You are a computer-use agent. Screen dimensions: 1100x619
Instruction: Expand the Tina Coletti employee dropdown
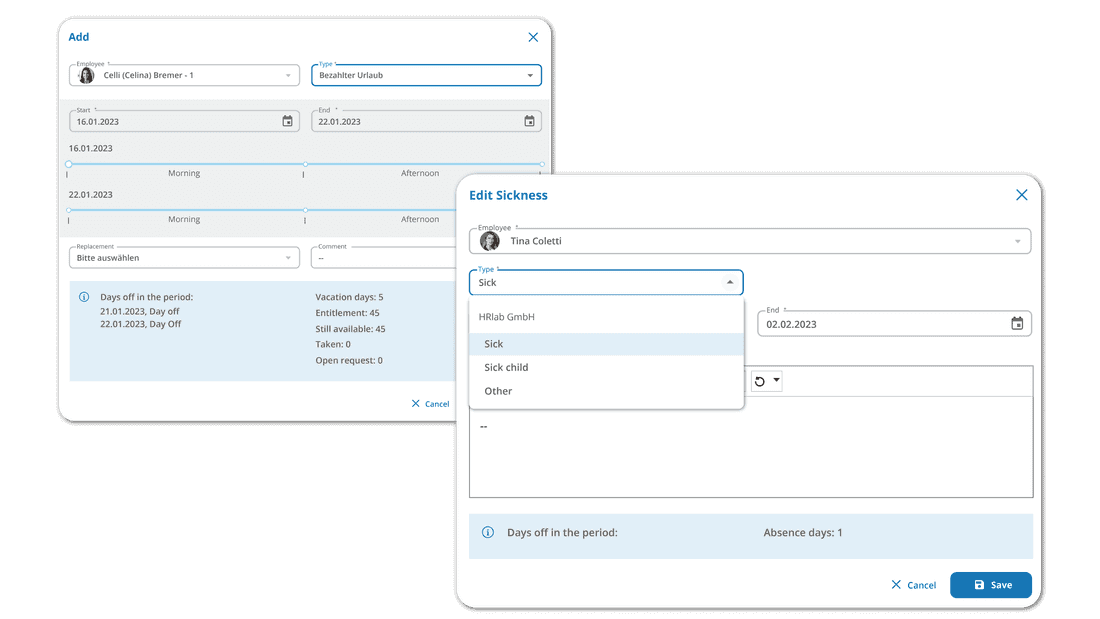[1019, 241]
